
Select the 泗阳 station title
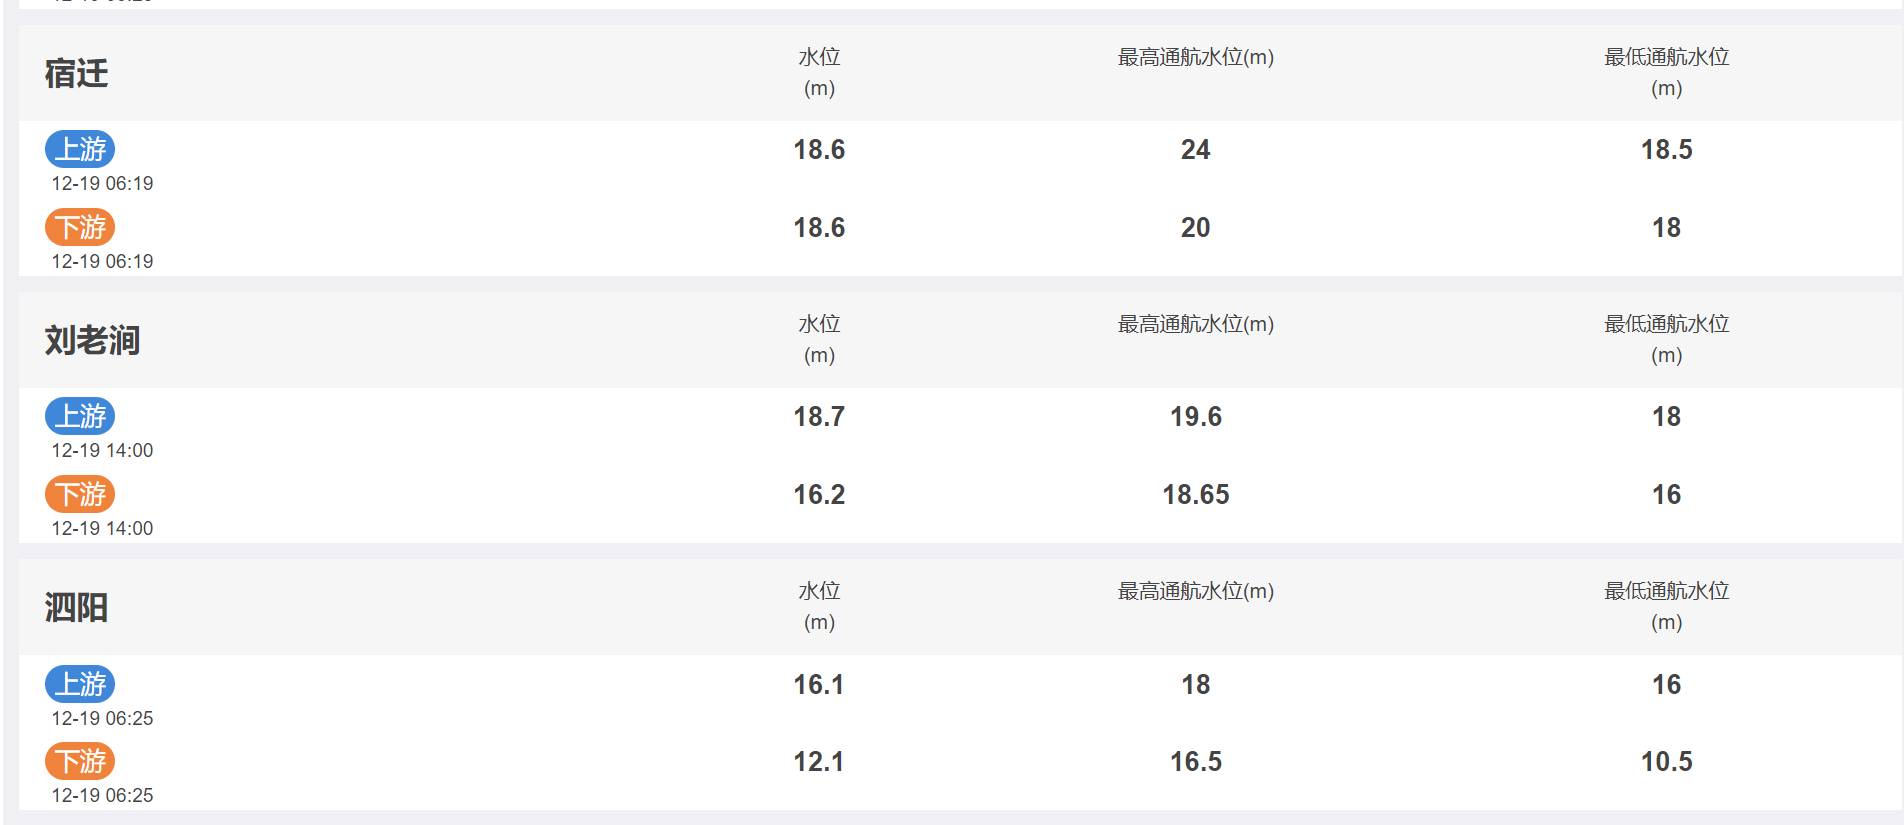76,607
